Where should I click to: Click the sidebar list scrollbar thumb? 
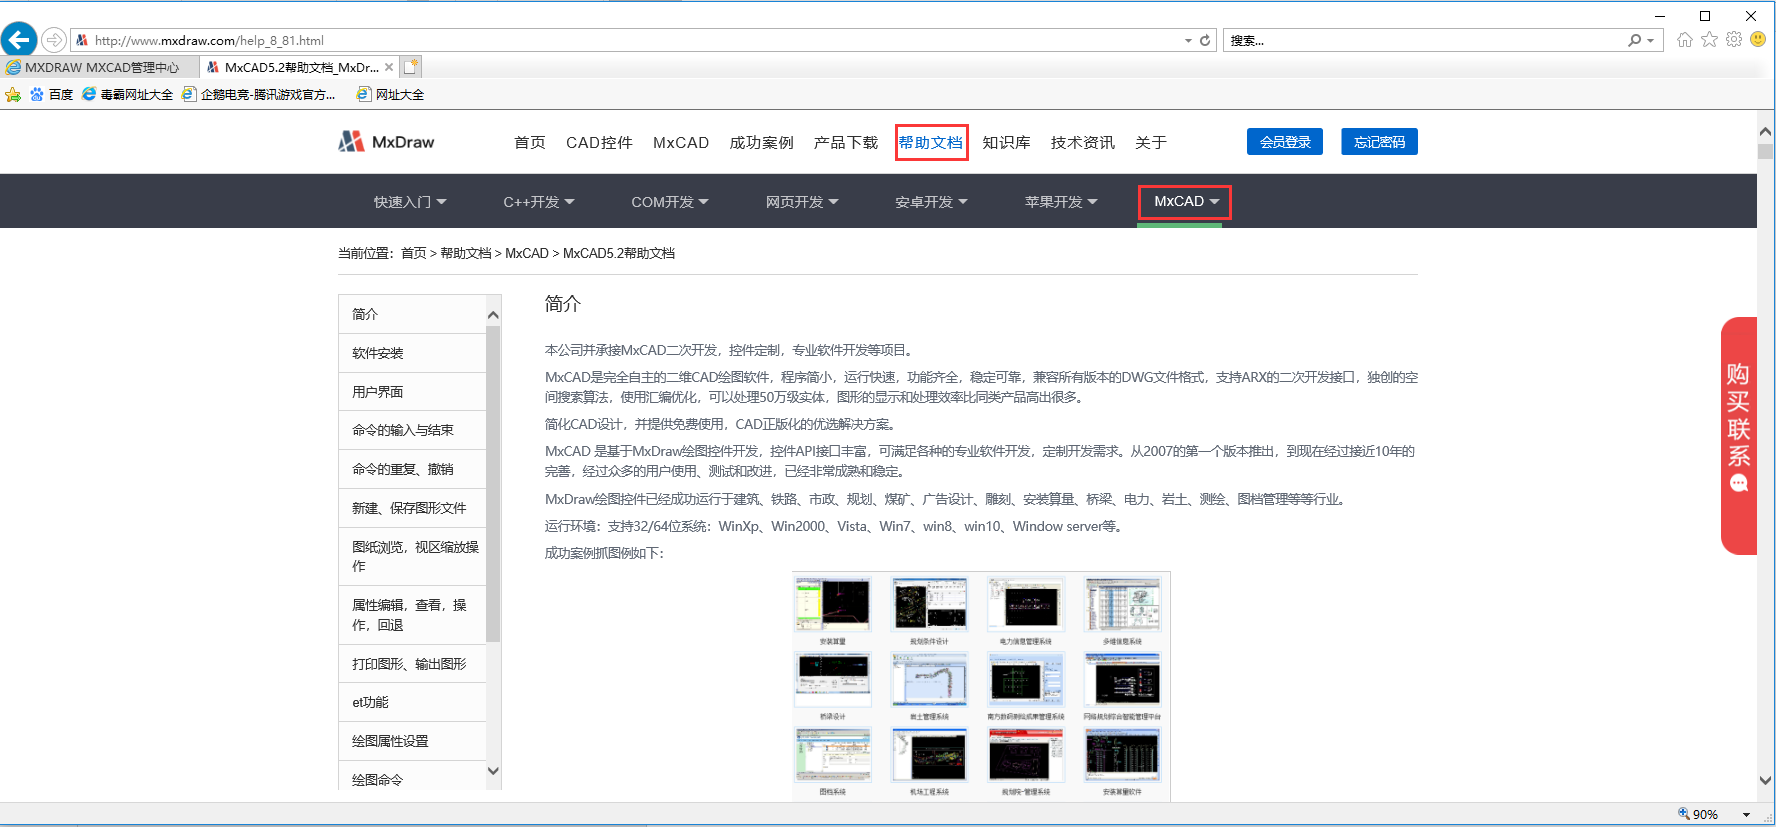[493, 484]
